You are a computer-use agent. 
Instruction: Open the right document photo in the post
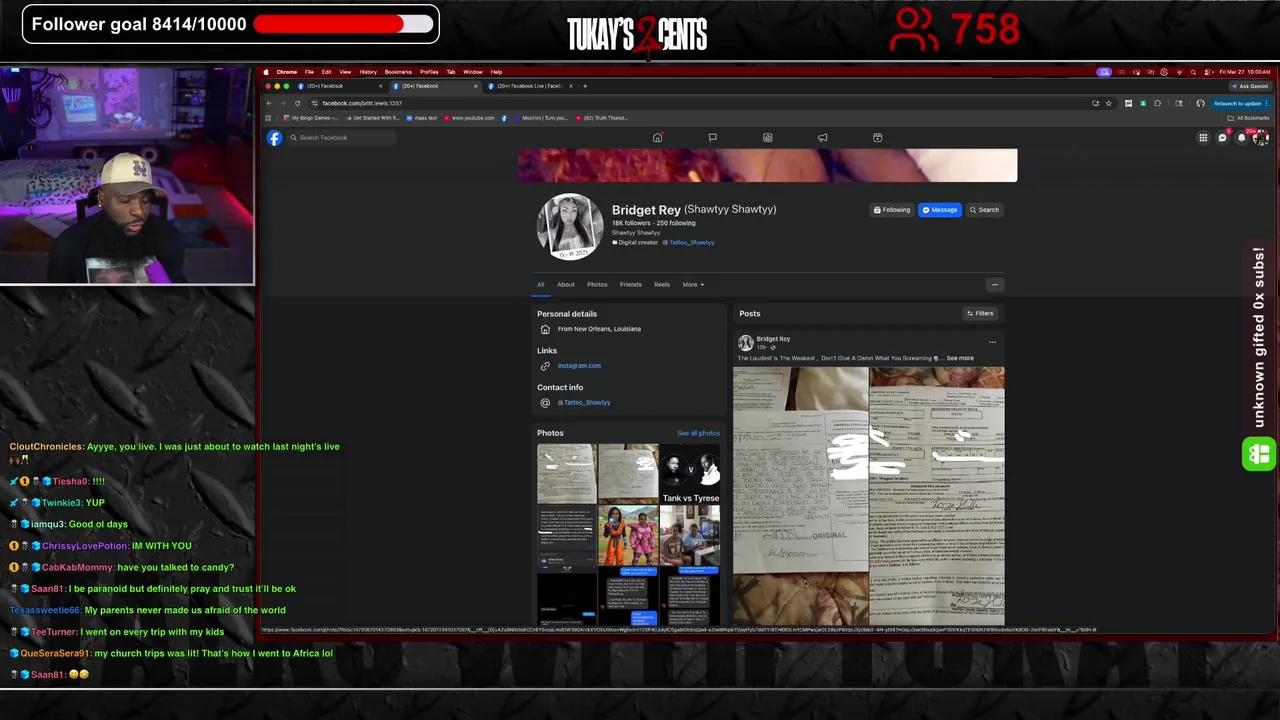(937, 497)
